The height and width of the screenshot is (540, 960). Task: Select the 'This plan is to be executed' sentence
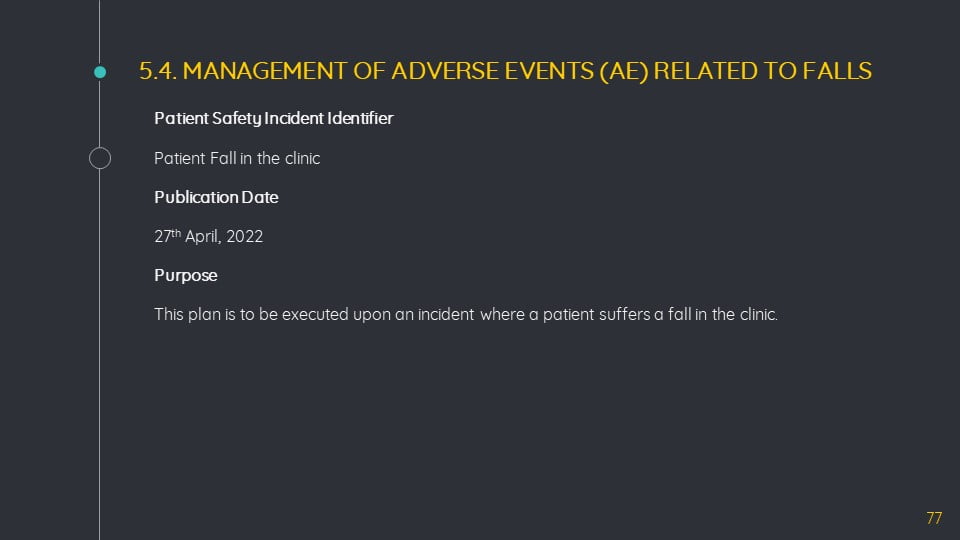466,314
